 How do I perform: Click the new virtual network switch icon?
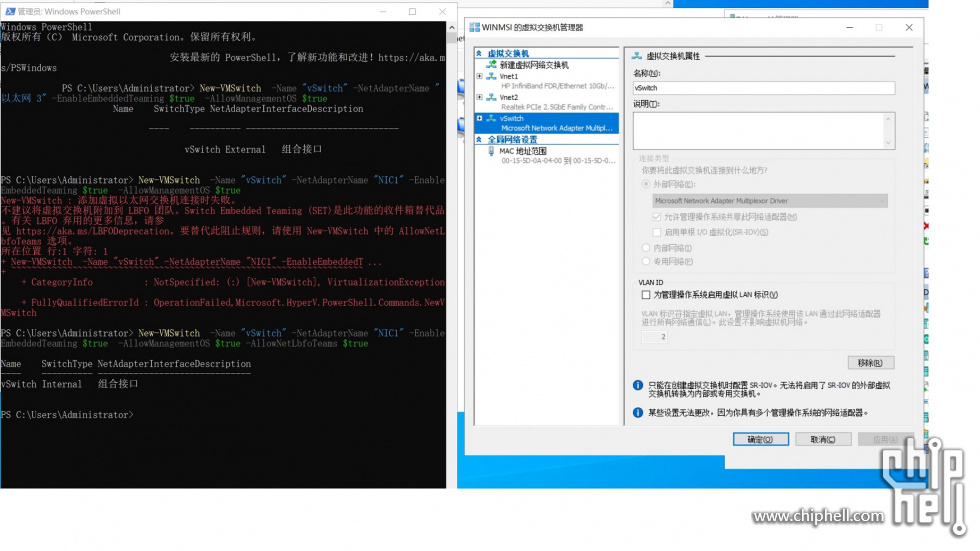point(492,64)
